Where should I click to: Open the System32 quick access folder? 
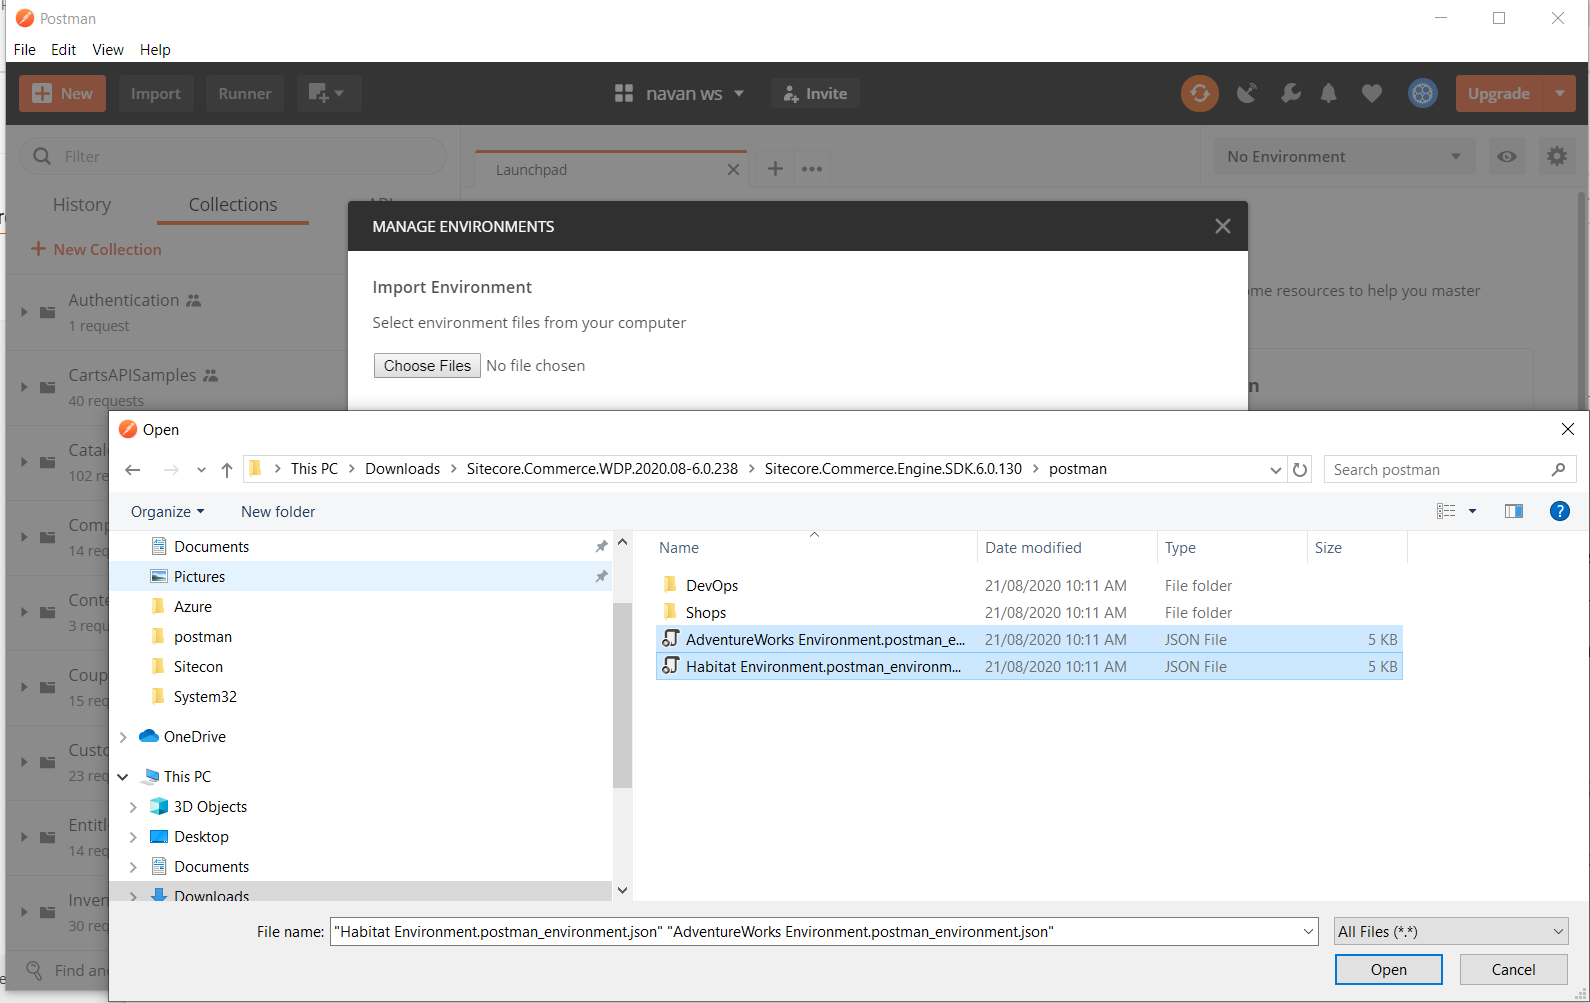click(x=205, y=696)
